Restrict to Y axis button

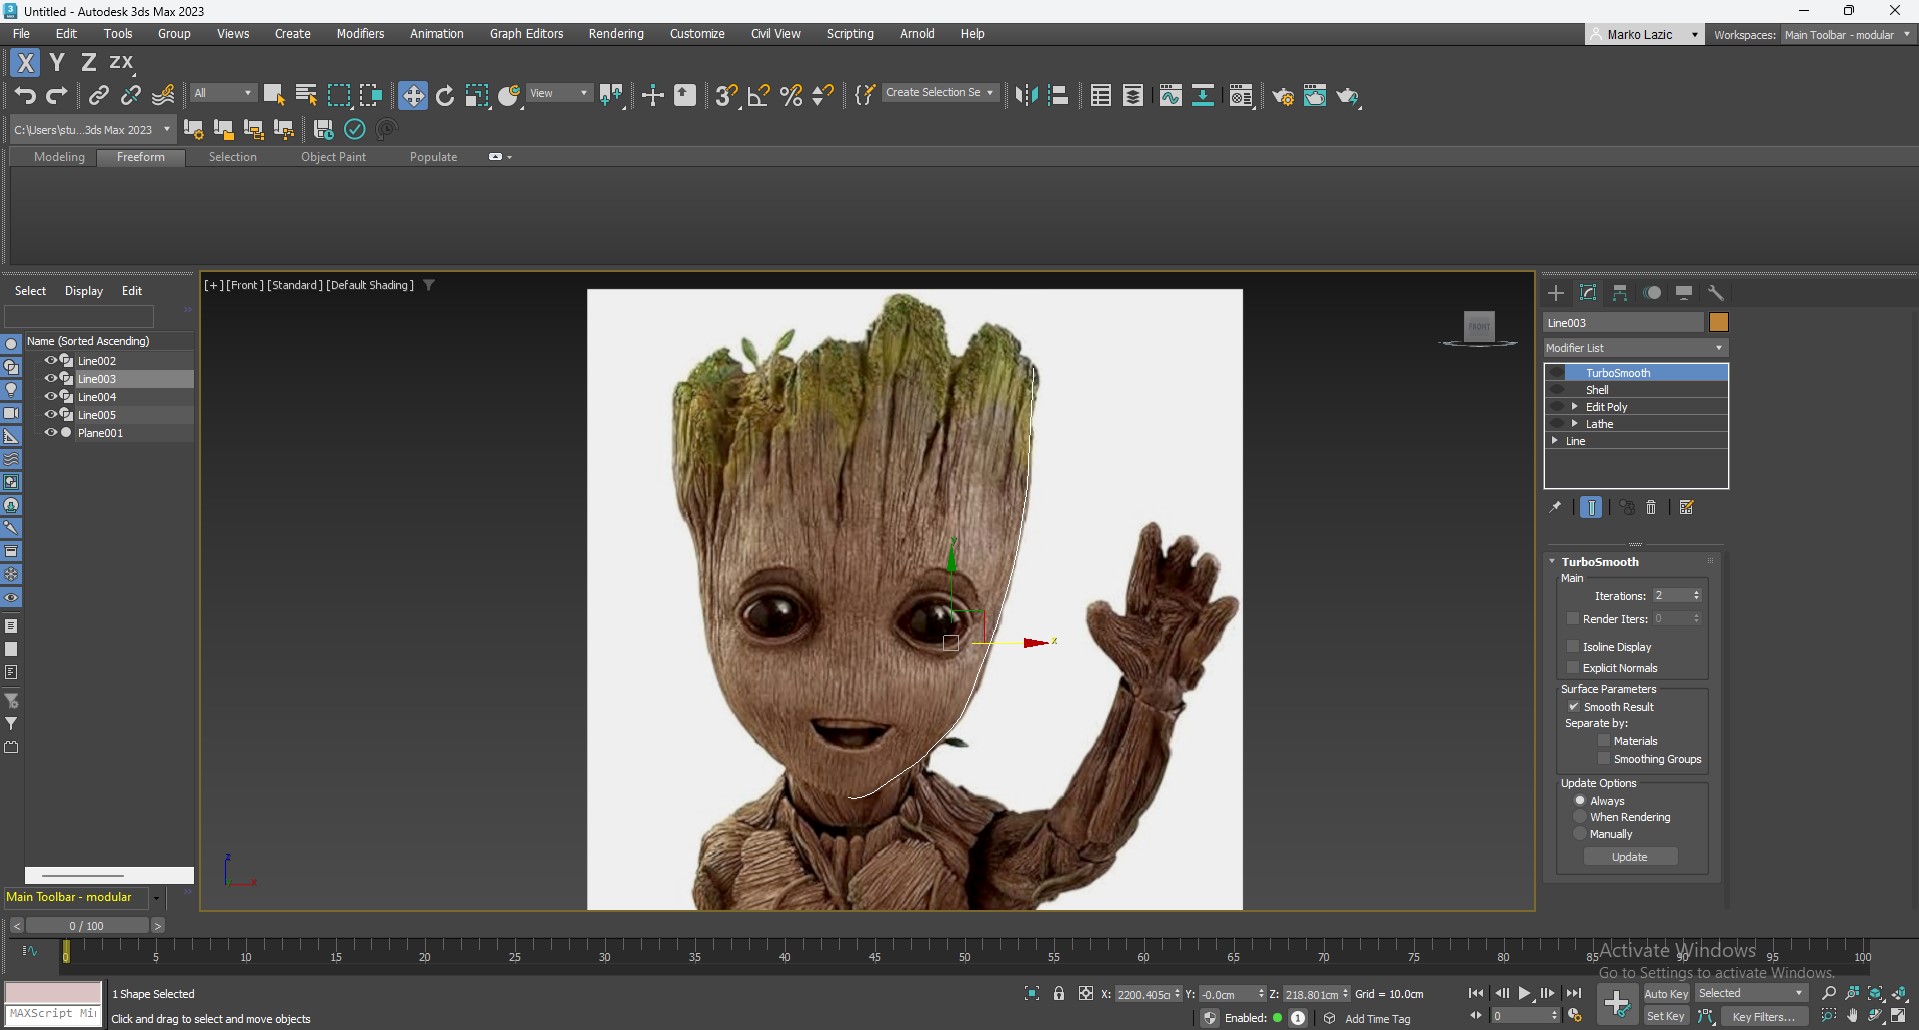point(57,62)
